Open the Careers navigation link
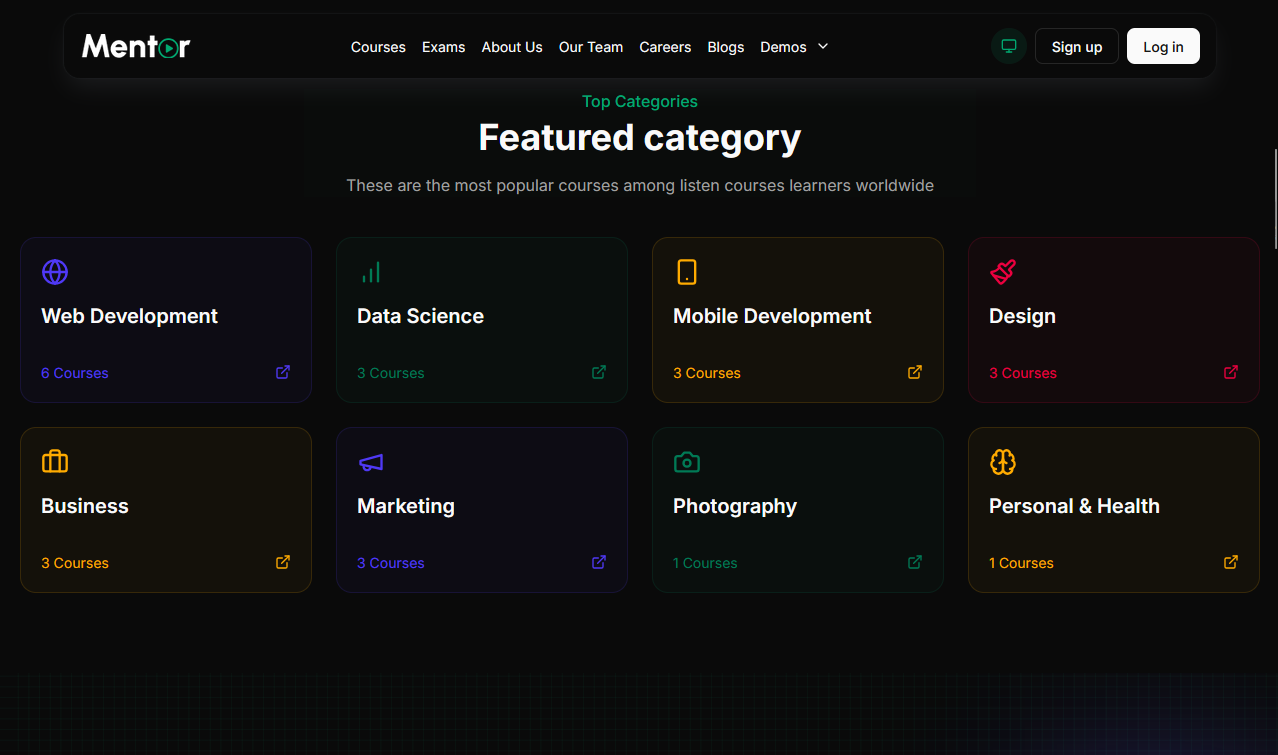Screen dimensions: 1278x755 coord(665,47)
